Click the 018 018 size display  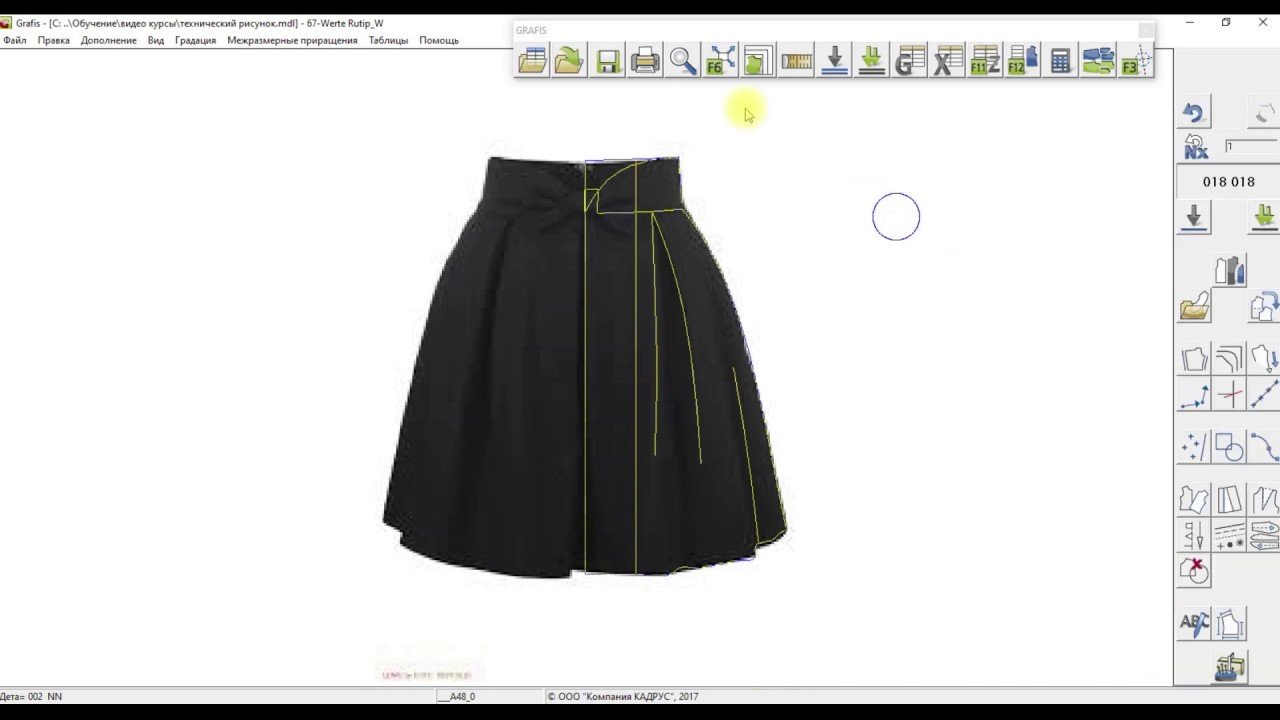(1229, 182)
